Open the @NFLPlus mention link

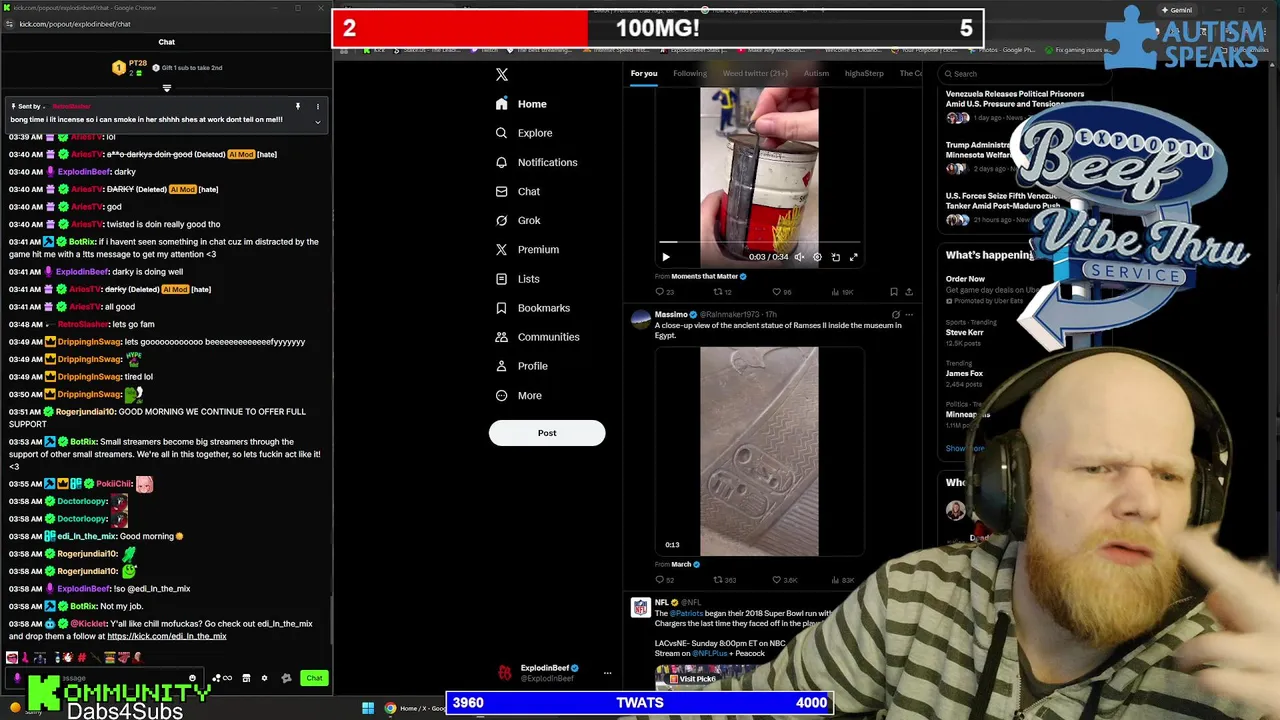coord(711,653)
